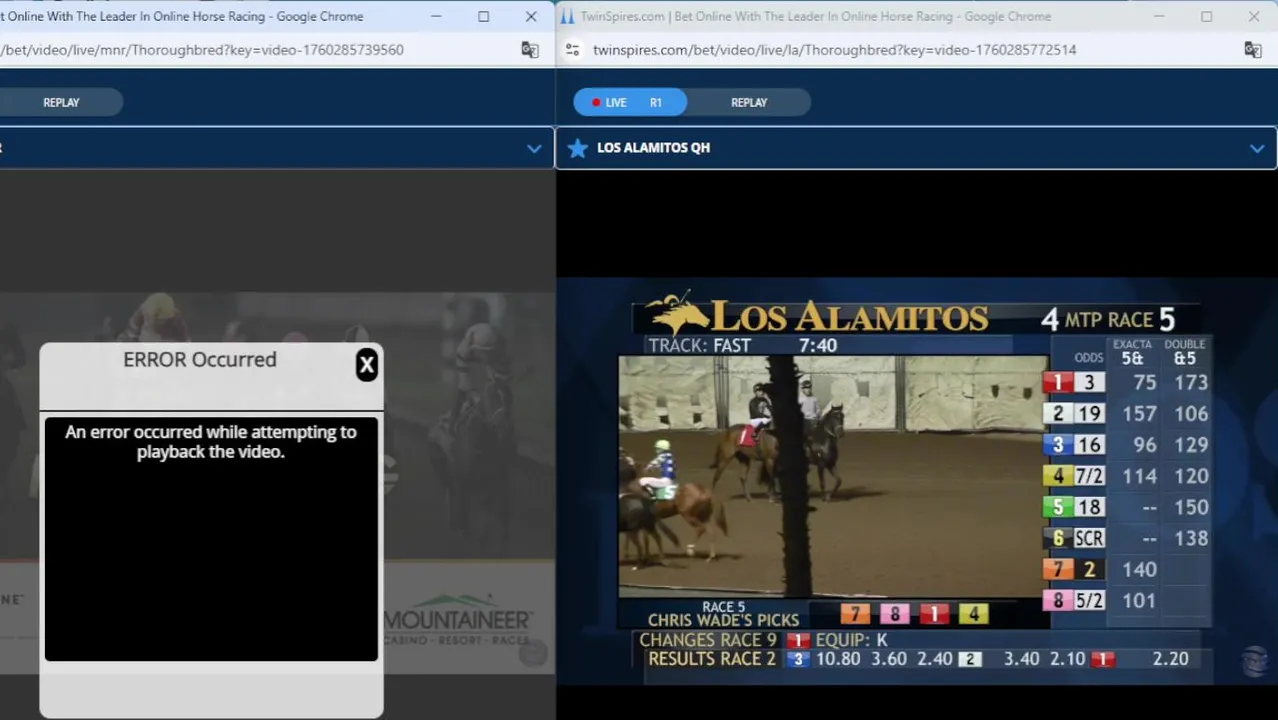
Task: Favorite Los Alamitos QH with star icon
Action: pyautogui.click(x=577, y=148)
